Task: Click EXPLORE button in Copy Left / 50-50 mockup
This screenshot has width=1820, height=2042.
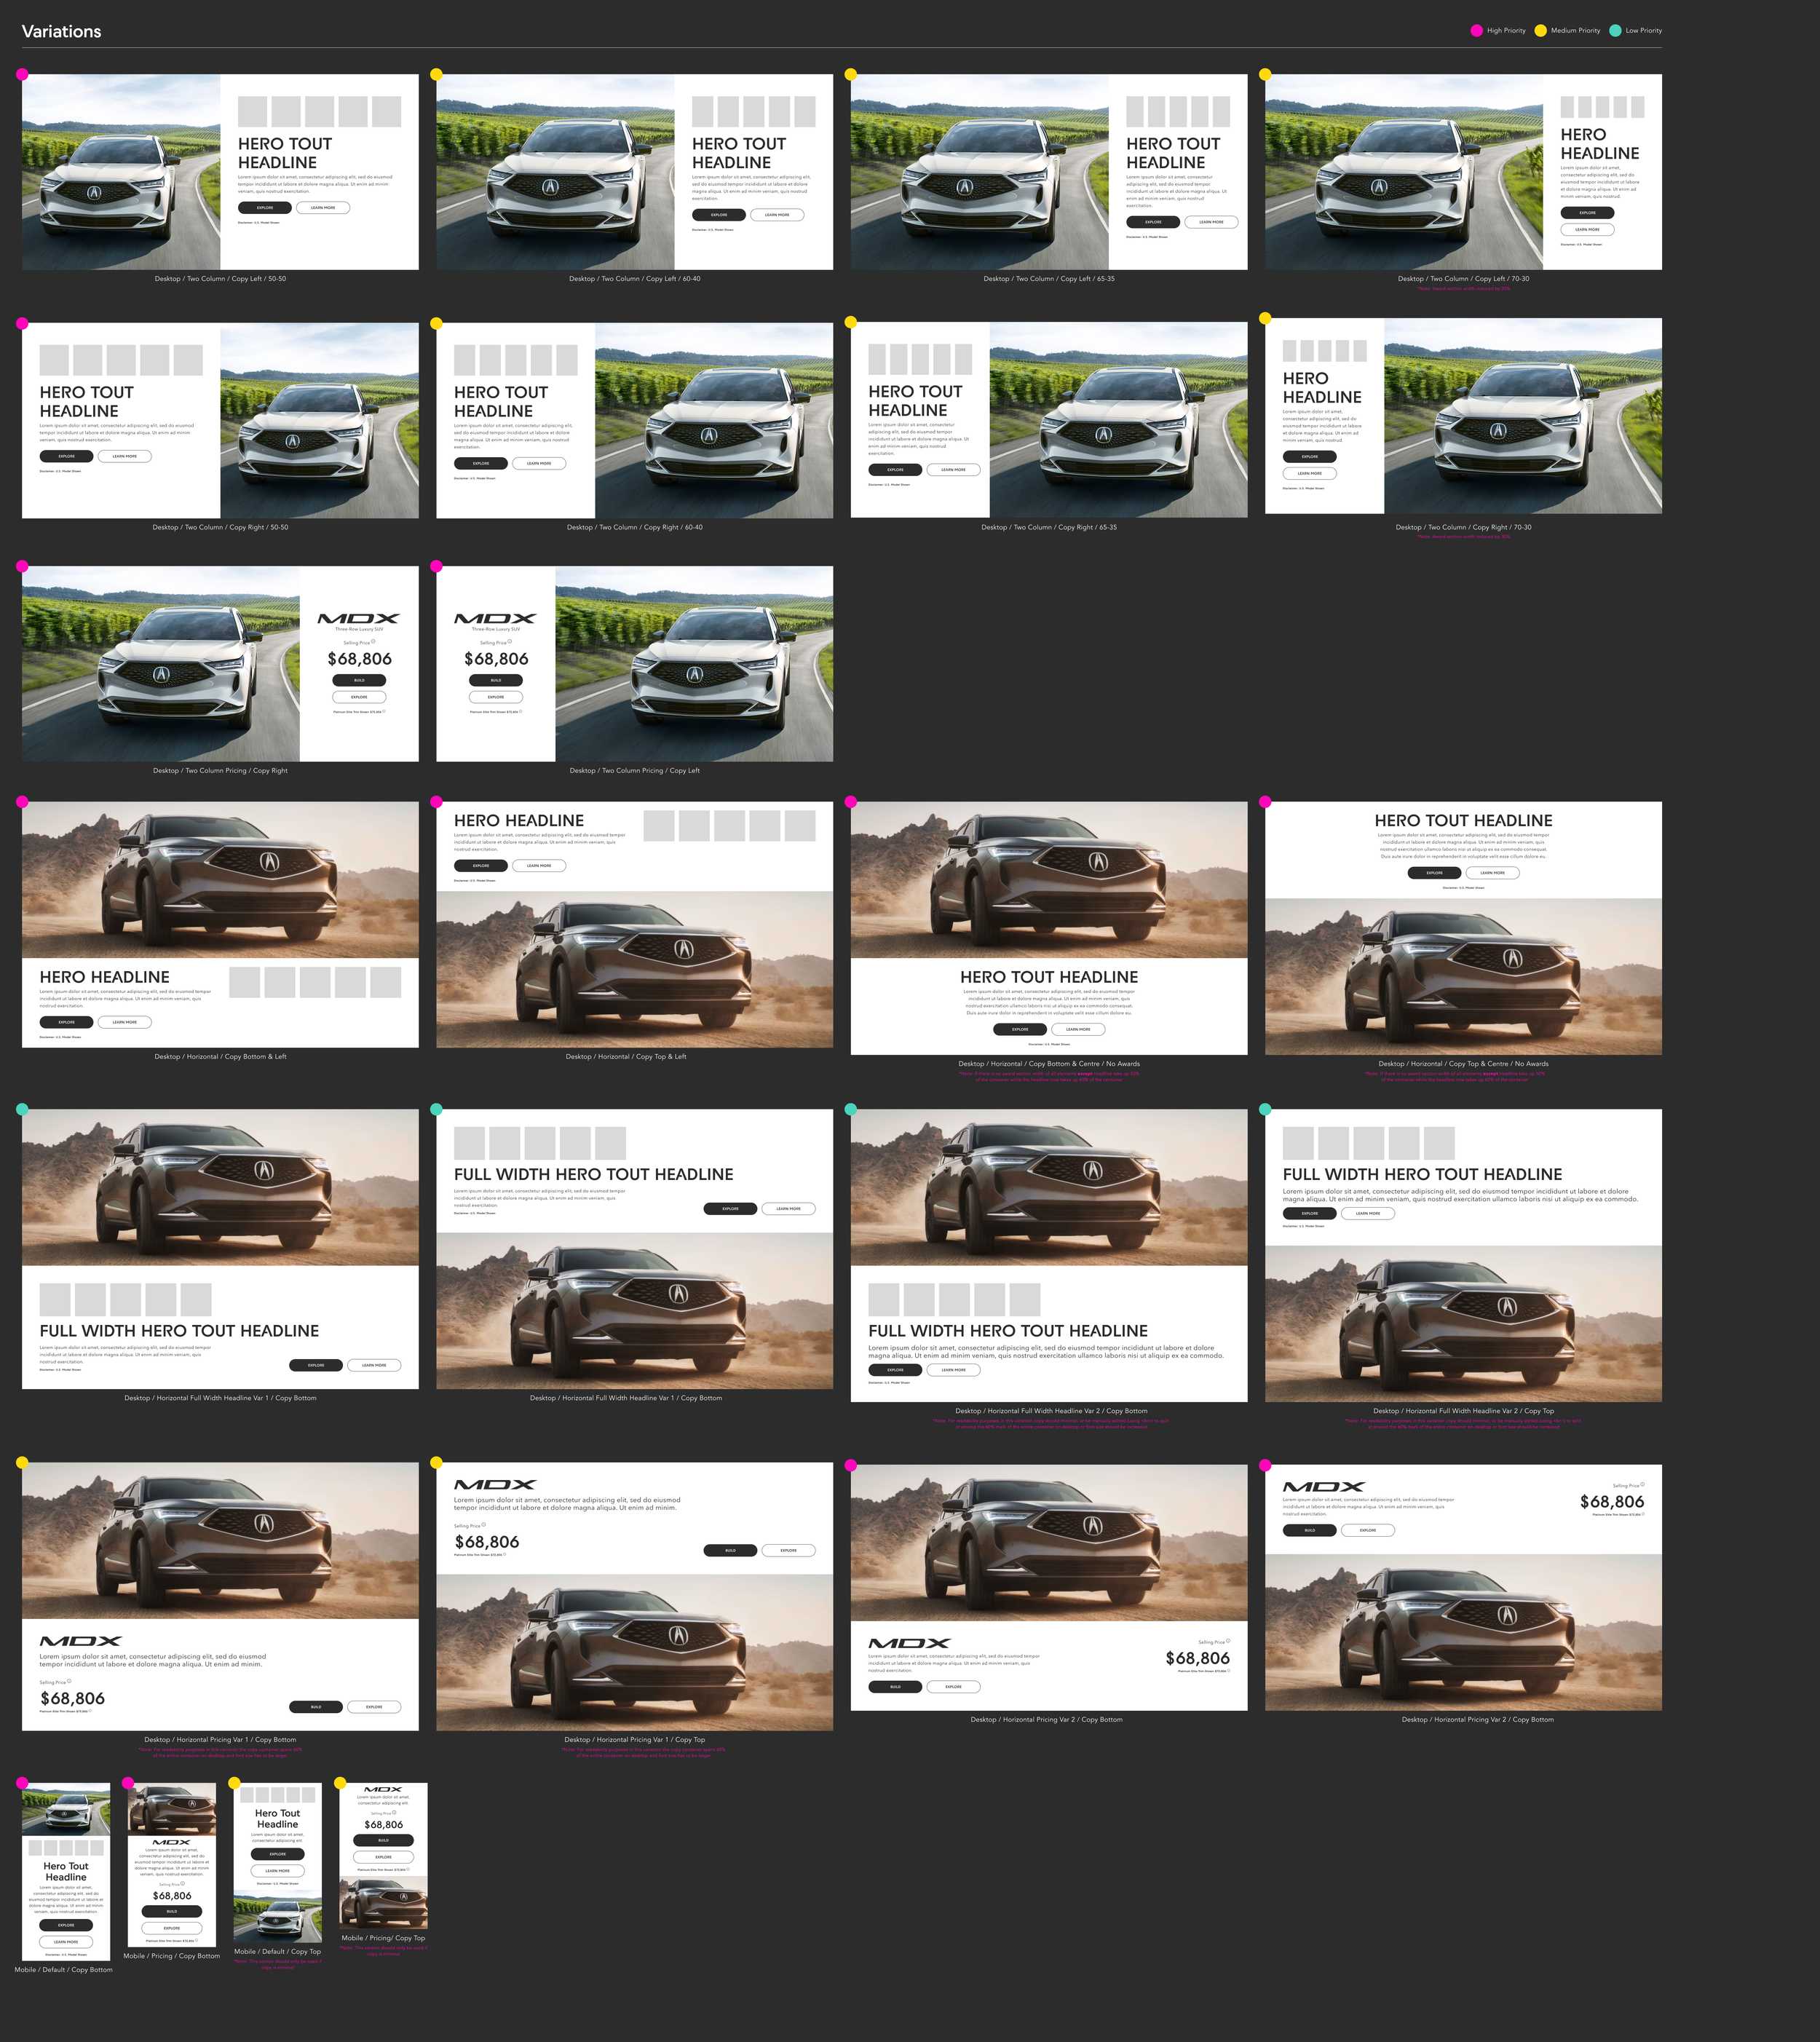Action: 265,208
